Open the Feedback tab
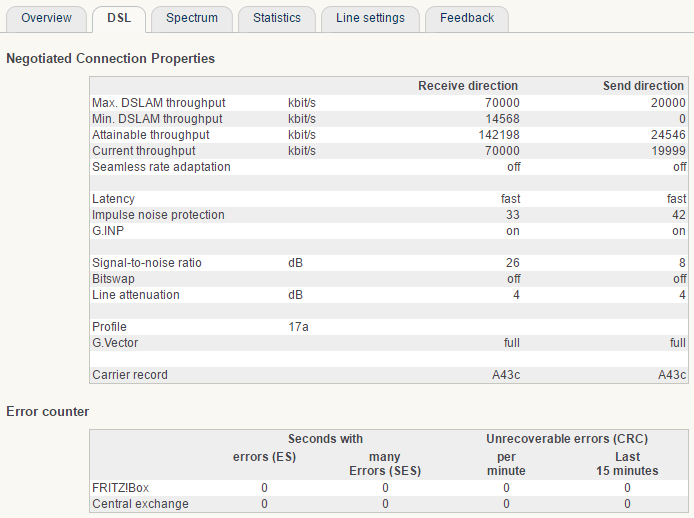The height and width of the screenshot is (518, 694). point(466,18)
